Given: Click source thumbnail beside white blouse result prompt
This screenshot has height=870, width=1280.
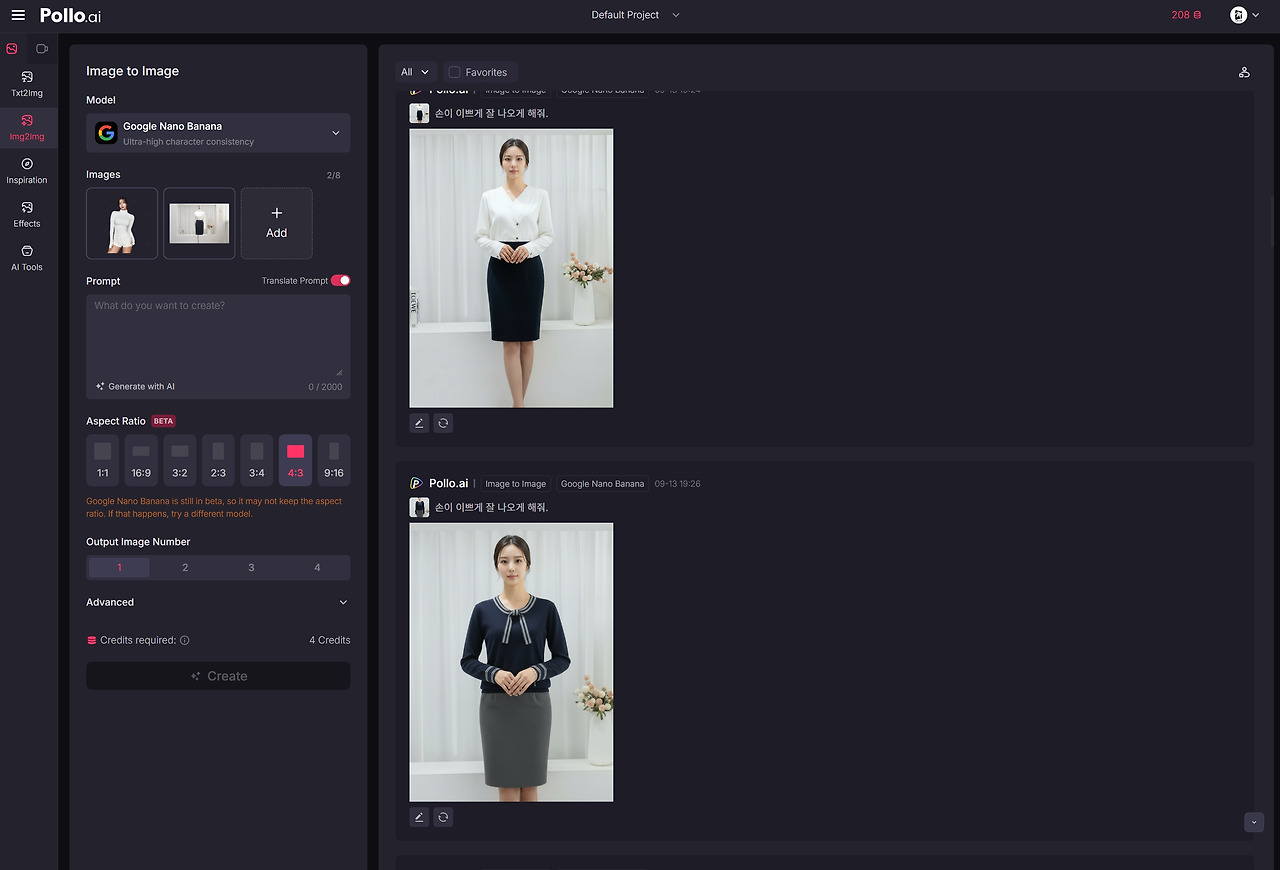Looking at the screenshot, I should click(x=419, y=113).
